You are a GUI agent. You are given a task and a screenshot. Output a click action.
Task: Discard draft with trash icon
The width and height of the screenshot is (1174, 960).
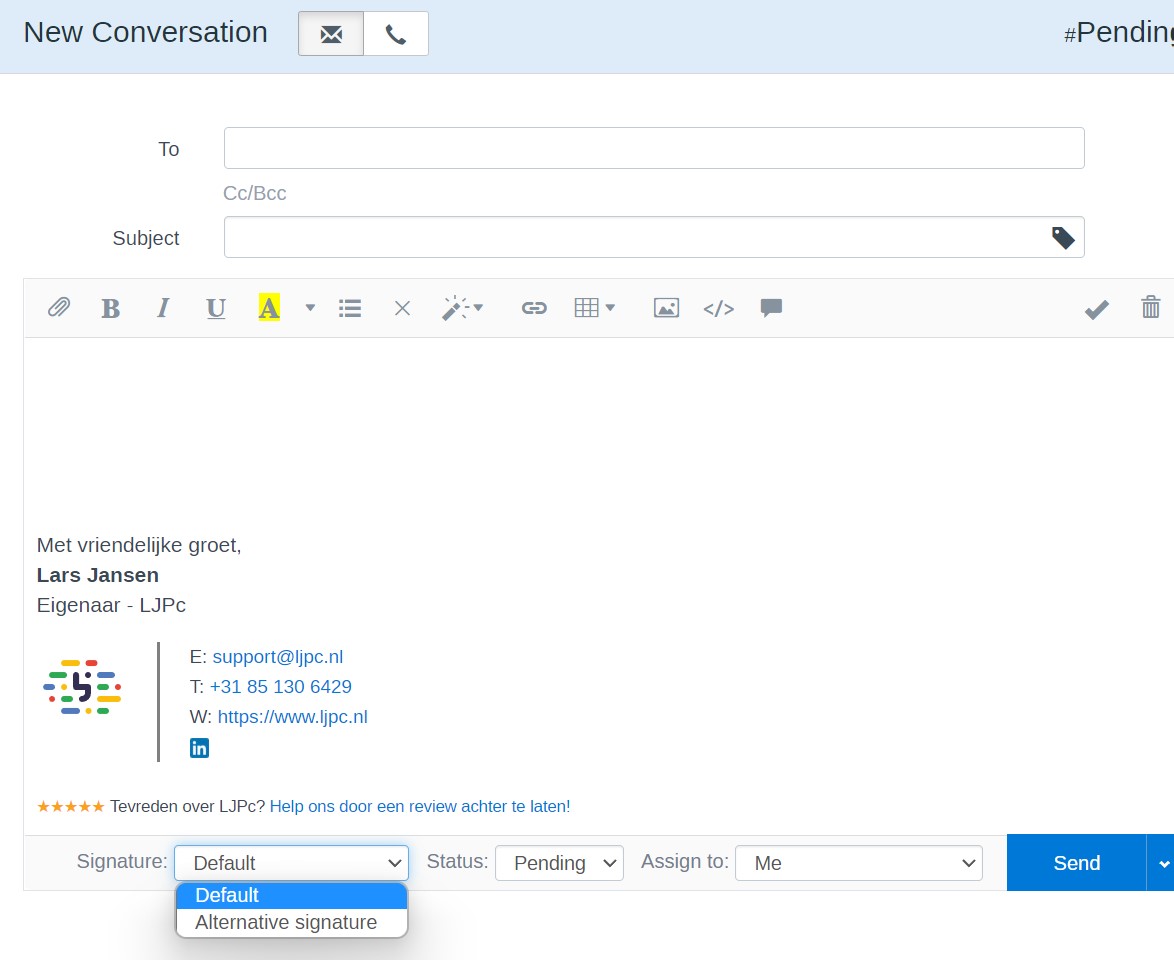coord(1151,308)
